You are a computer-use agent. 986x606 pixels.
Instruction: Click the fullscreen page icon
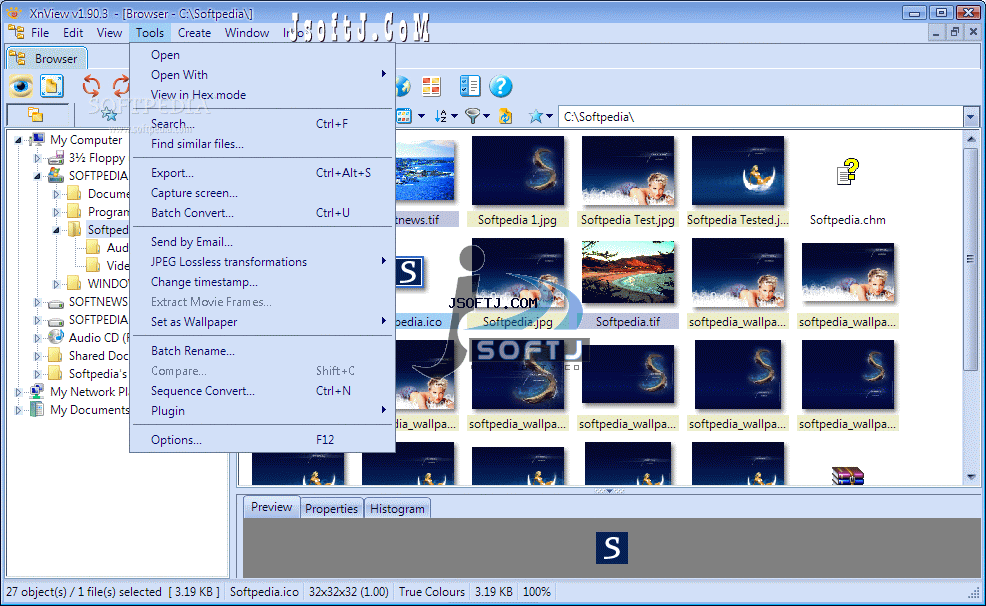click(x=52, y=85)
